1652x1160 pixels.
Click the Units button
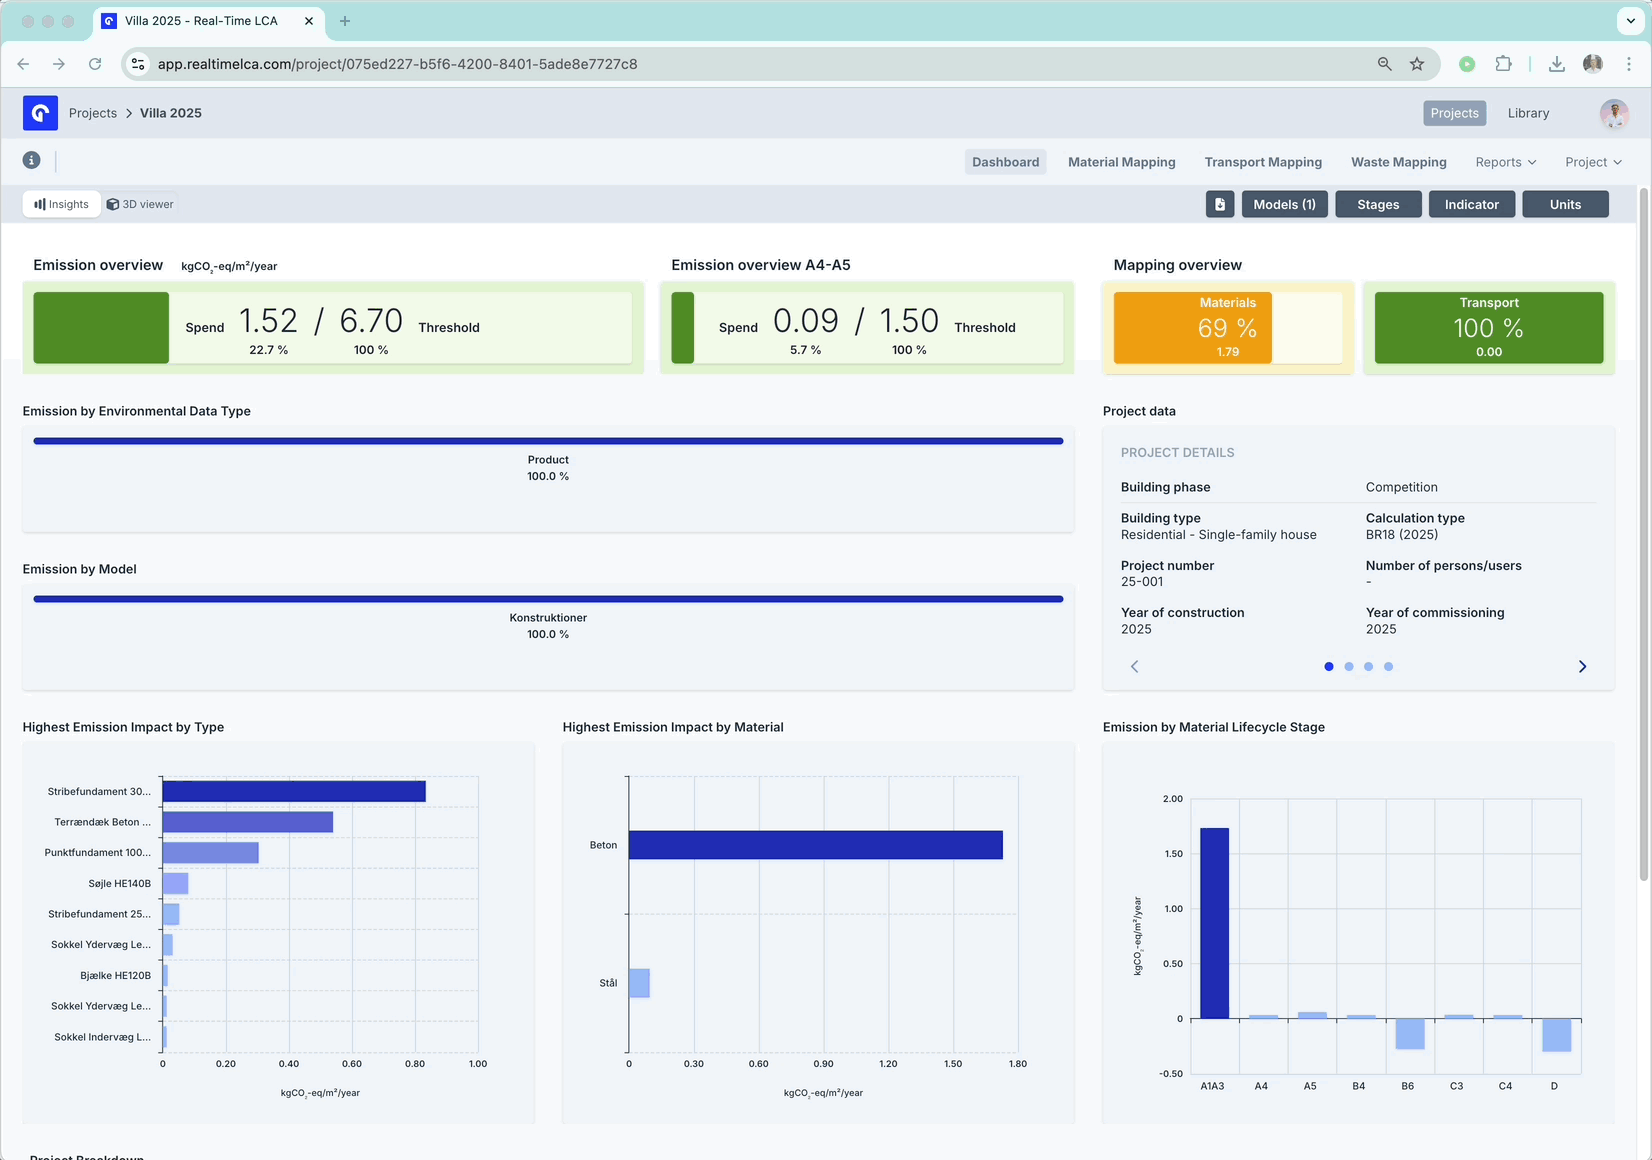point(1566,204)
